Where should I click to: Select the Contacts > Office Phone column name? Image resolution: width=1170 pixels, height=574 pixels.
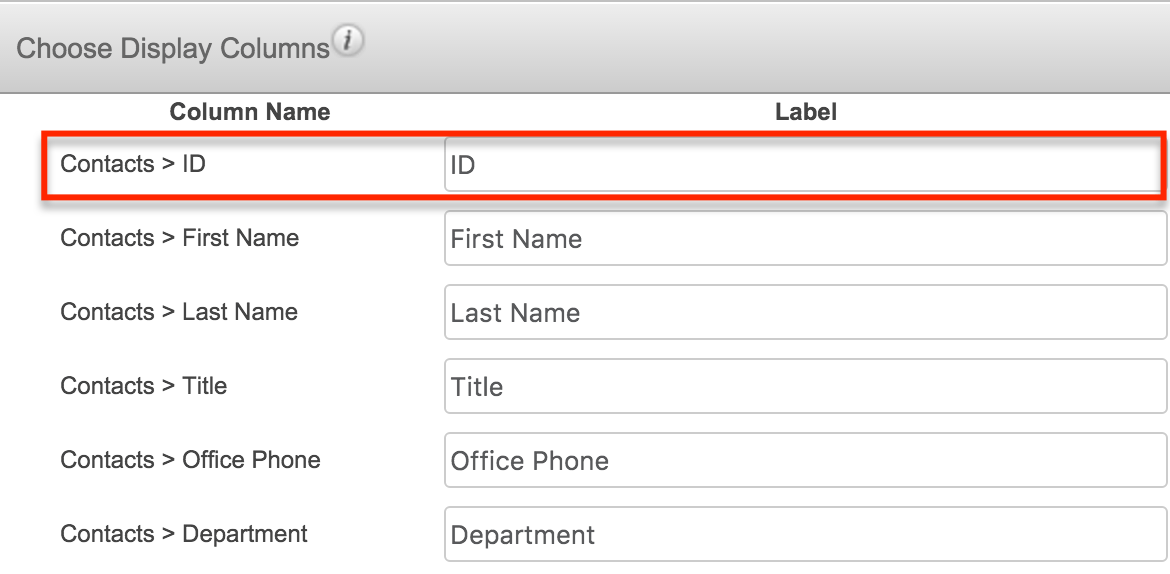tap(190, 460)
